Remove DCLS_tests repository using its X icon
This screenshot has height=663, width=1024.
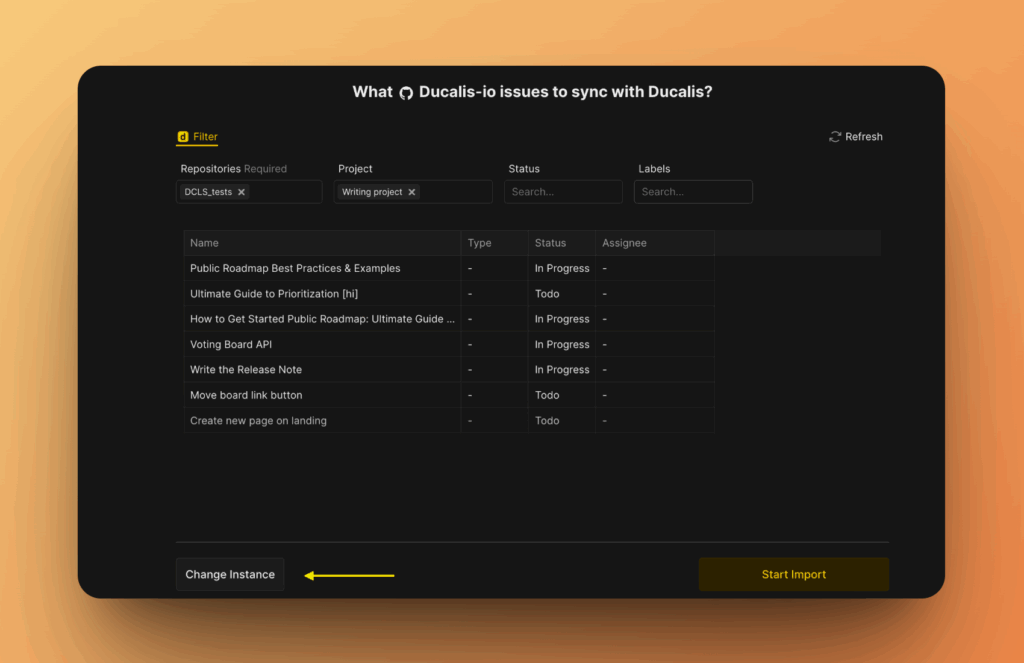tap(241, 191)
